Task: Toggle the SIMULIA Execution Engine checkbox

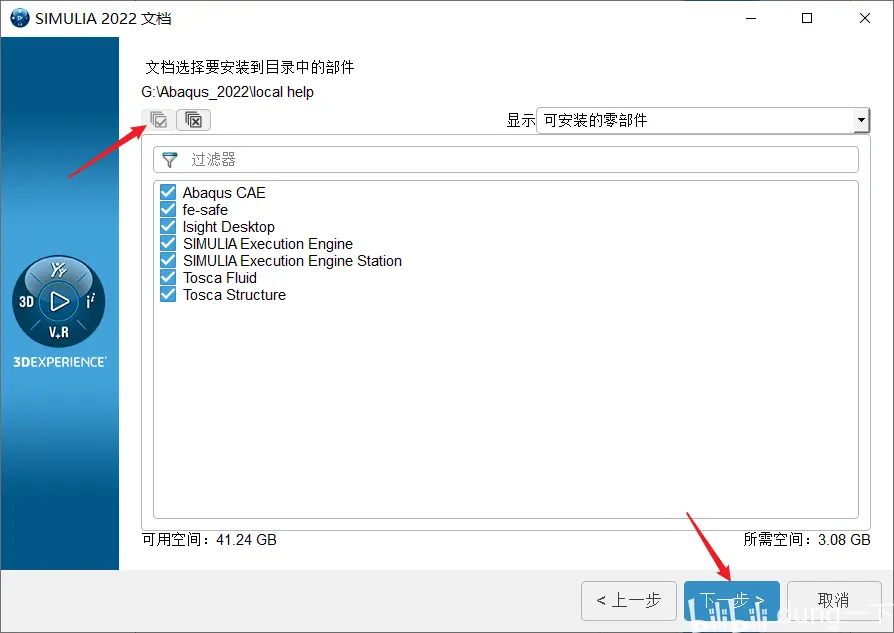Action: tap(168, 244)
